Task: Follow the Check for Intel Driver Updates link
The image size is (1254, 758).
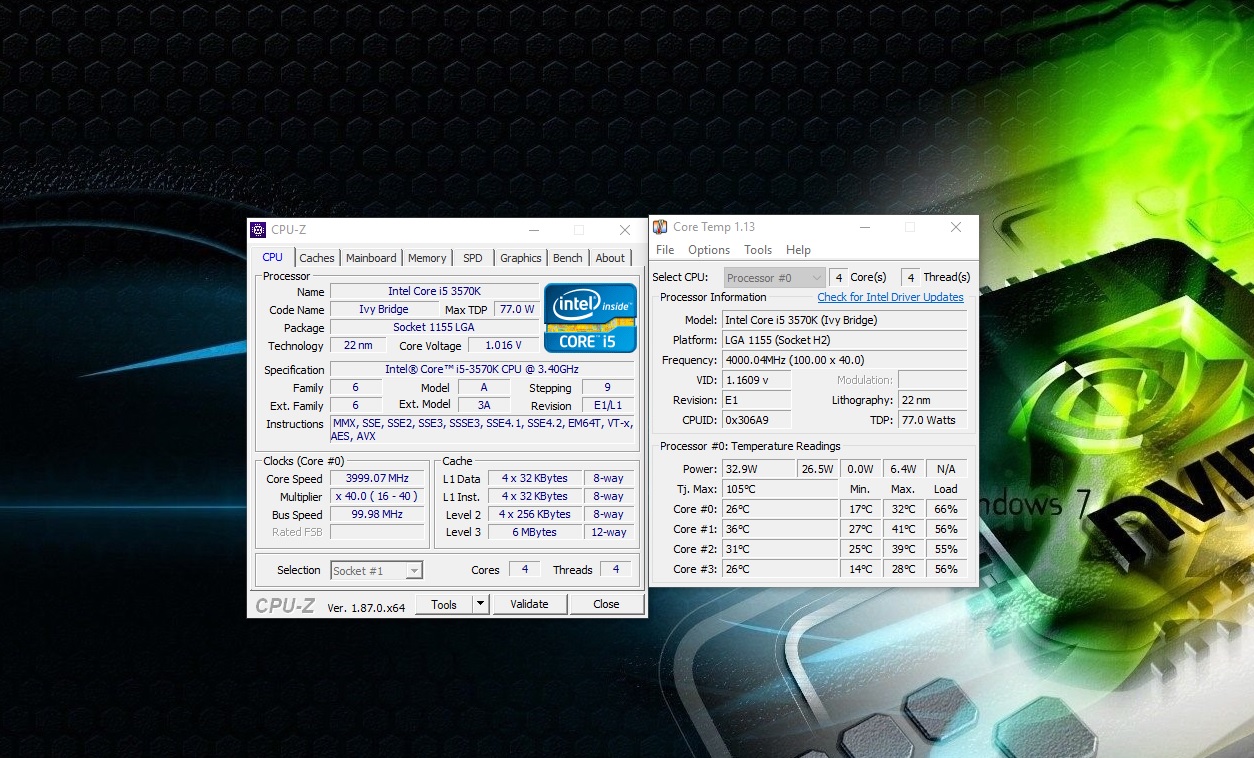Action: 890,297
